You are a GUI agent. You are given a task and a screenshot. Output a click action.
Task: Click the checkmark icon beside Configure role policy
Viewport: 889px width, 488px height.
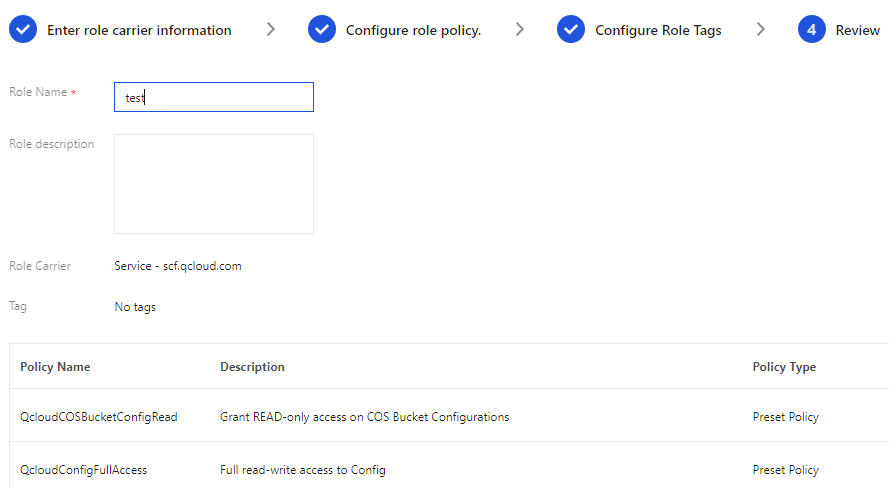[322, 30]
